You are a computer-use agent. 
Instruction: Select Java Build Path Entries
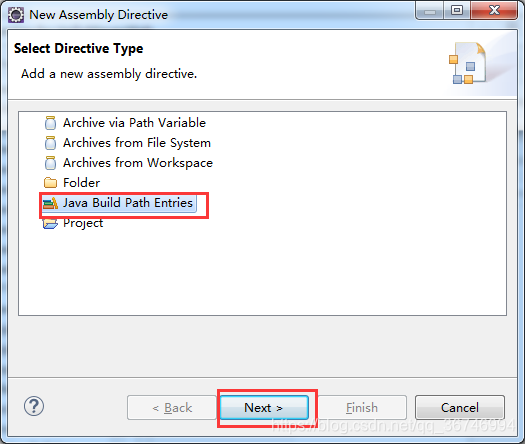[128, 203]
